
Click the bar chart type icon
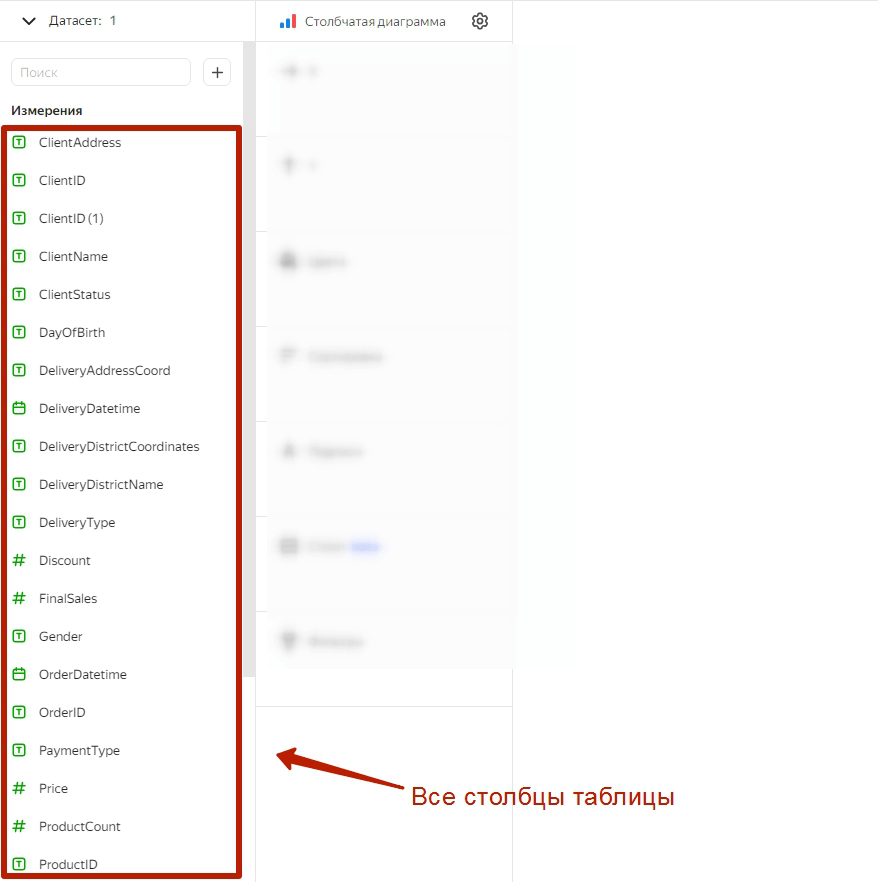288,22
